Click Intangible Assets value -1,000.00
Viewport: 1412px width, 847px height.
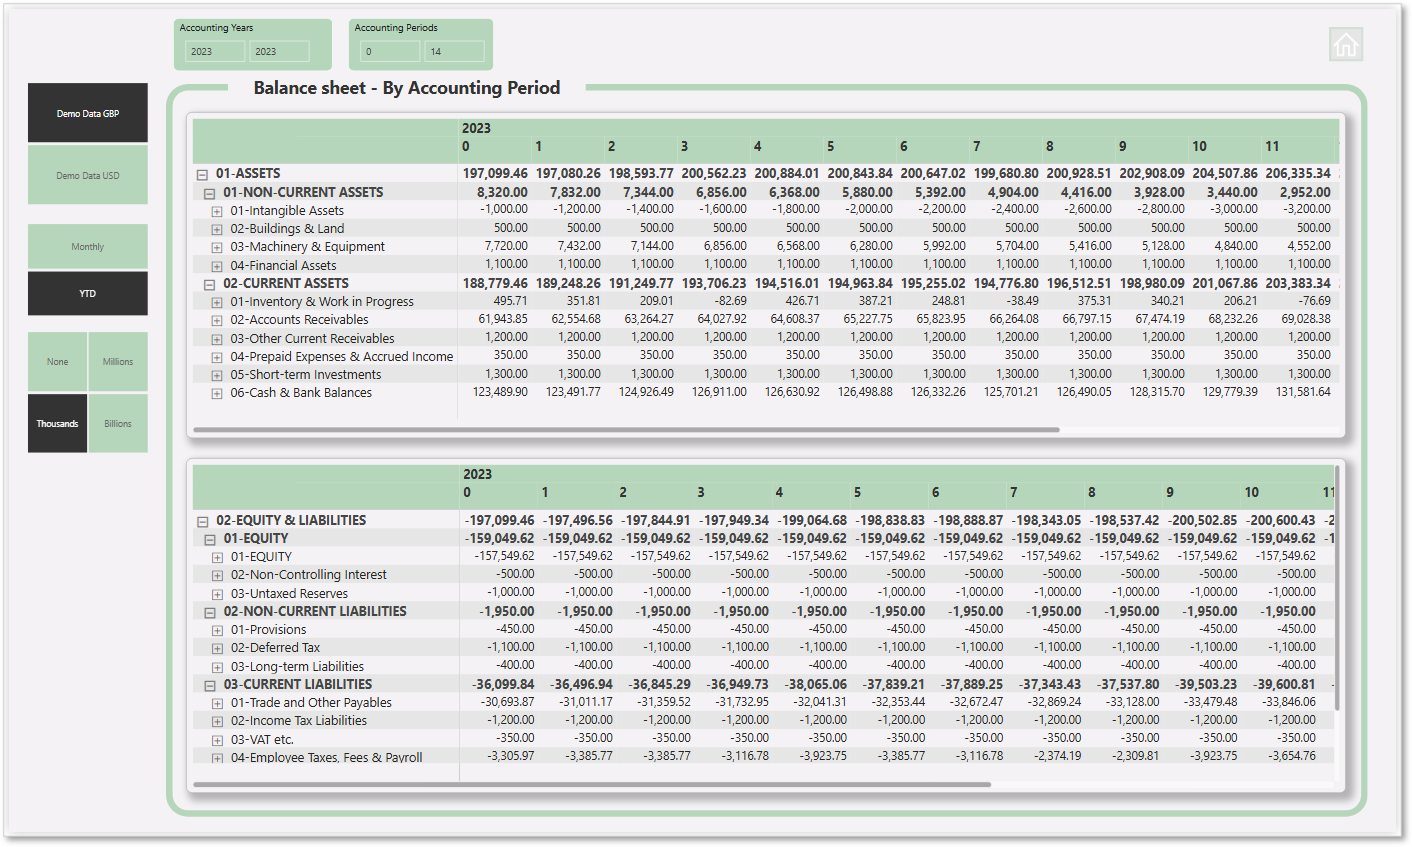(505, 209)
